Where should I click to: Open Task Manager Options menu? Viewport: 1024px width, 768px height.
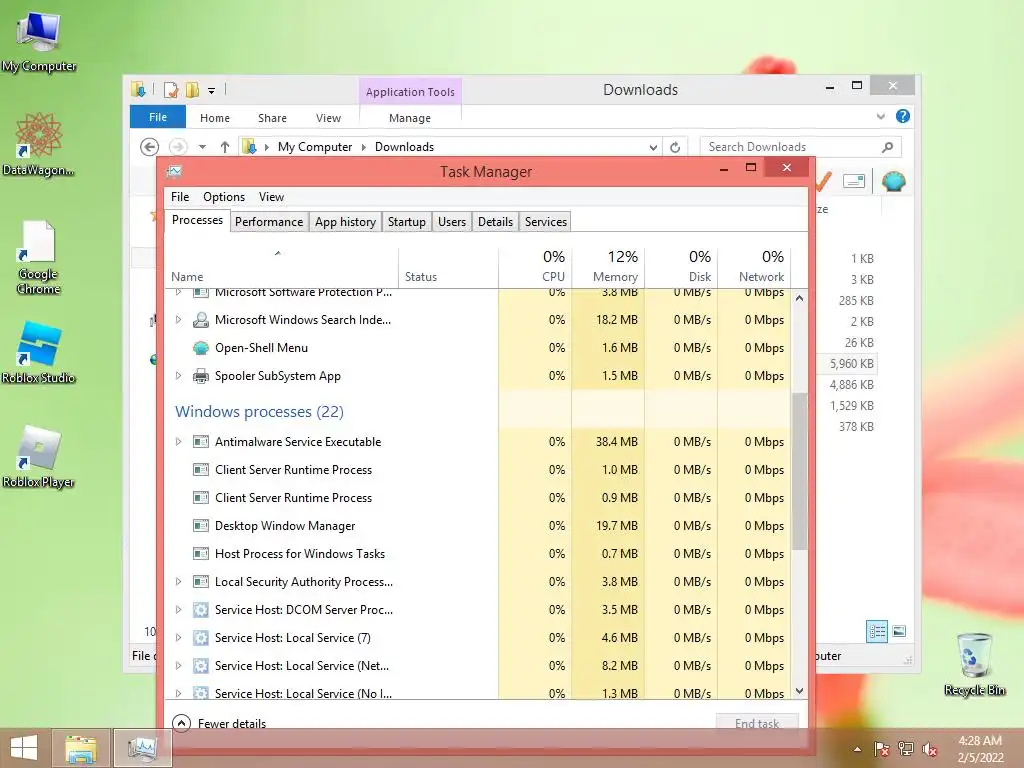point(223,197)
